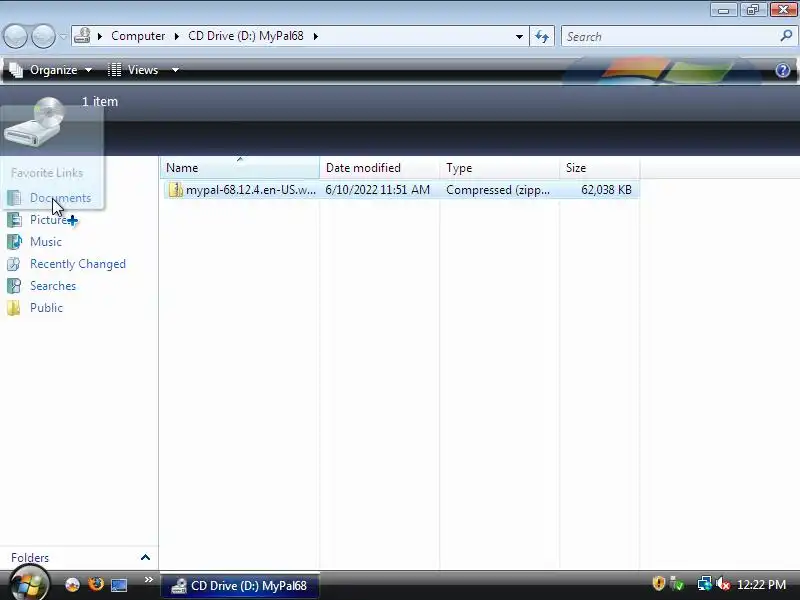This screenshot has width=800, height=600.
Task: Click the computer icon in address bar
Action: point(82,36)
